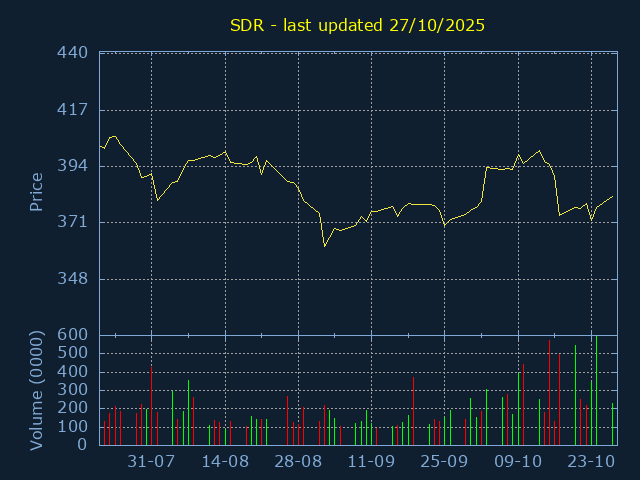Click the tallest green volume bar
The image size is (640, 480).
tap(596, 390)
